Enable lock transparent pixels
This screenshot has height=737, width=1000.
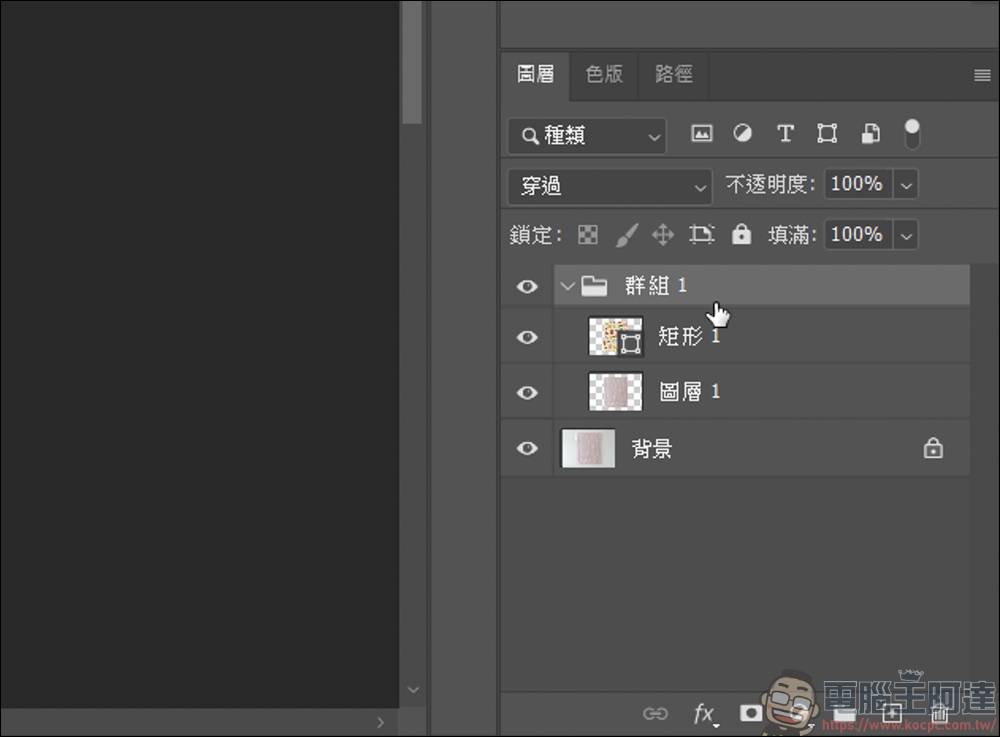(x=587, y=234)
